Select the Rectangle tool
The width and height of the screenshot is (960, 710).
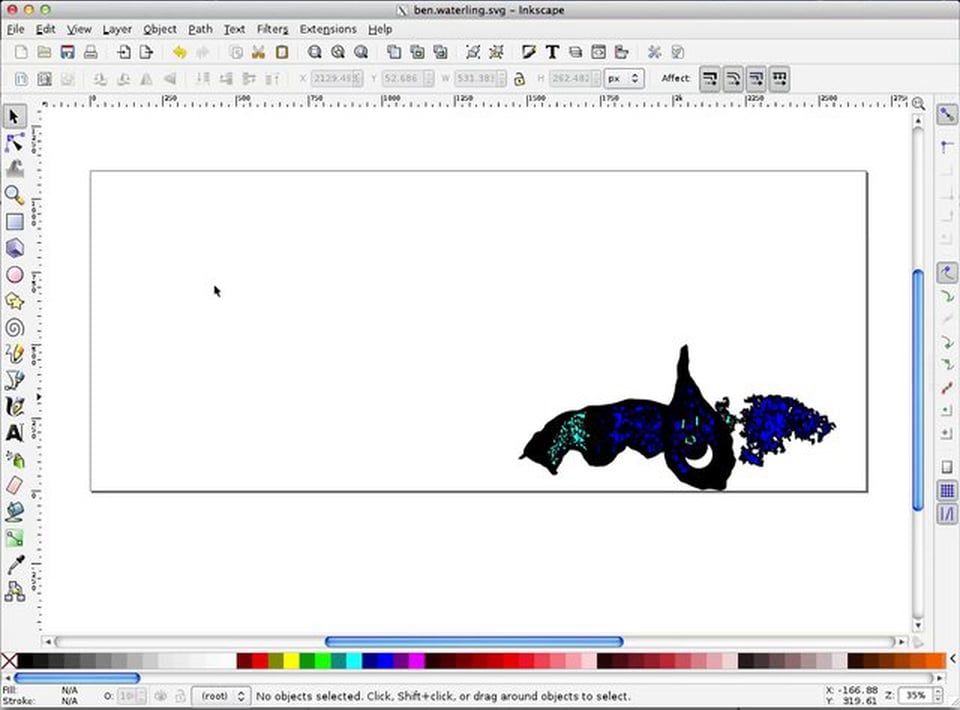point(14,222)
